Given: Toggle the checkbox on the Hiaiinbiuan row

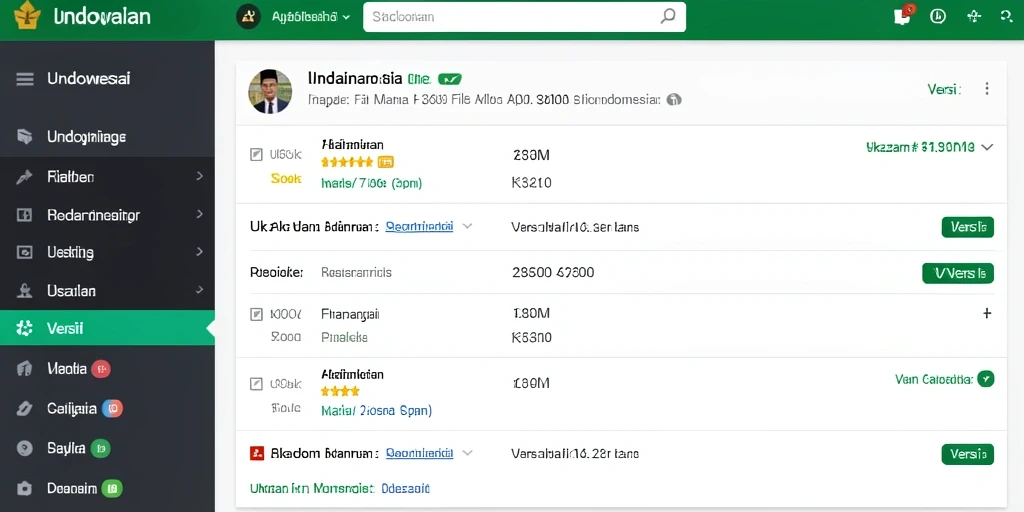Looking at the screenshot, I should point(257,155).
